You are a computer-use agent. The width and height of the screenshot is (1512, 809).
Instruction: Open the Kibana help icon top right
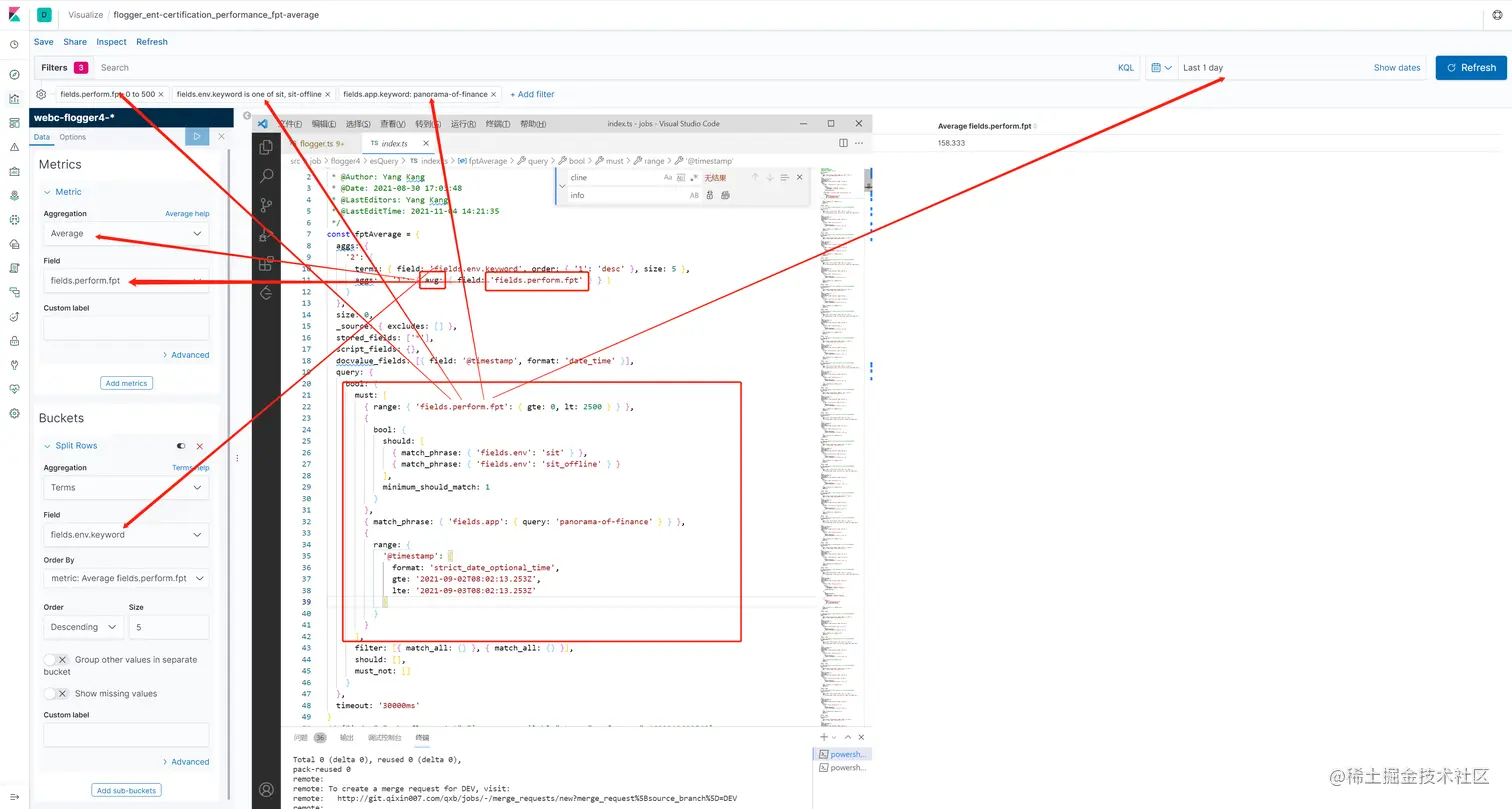(x=1497, y=16)
